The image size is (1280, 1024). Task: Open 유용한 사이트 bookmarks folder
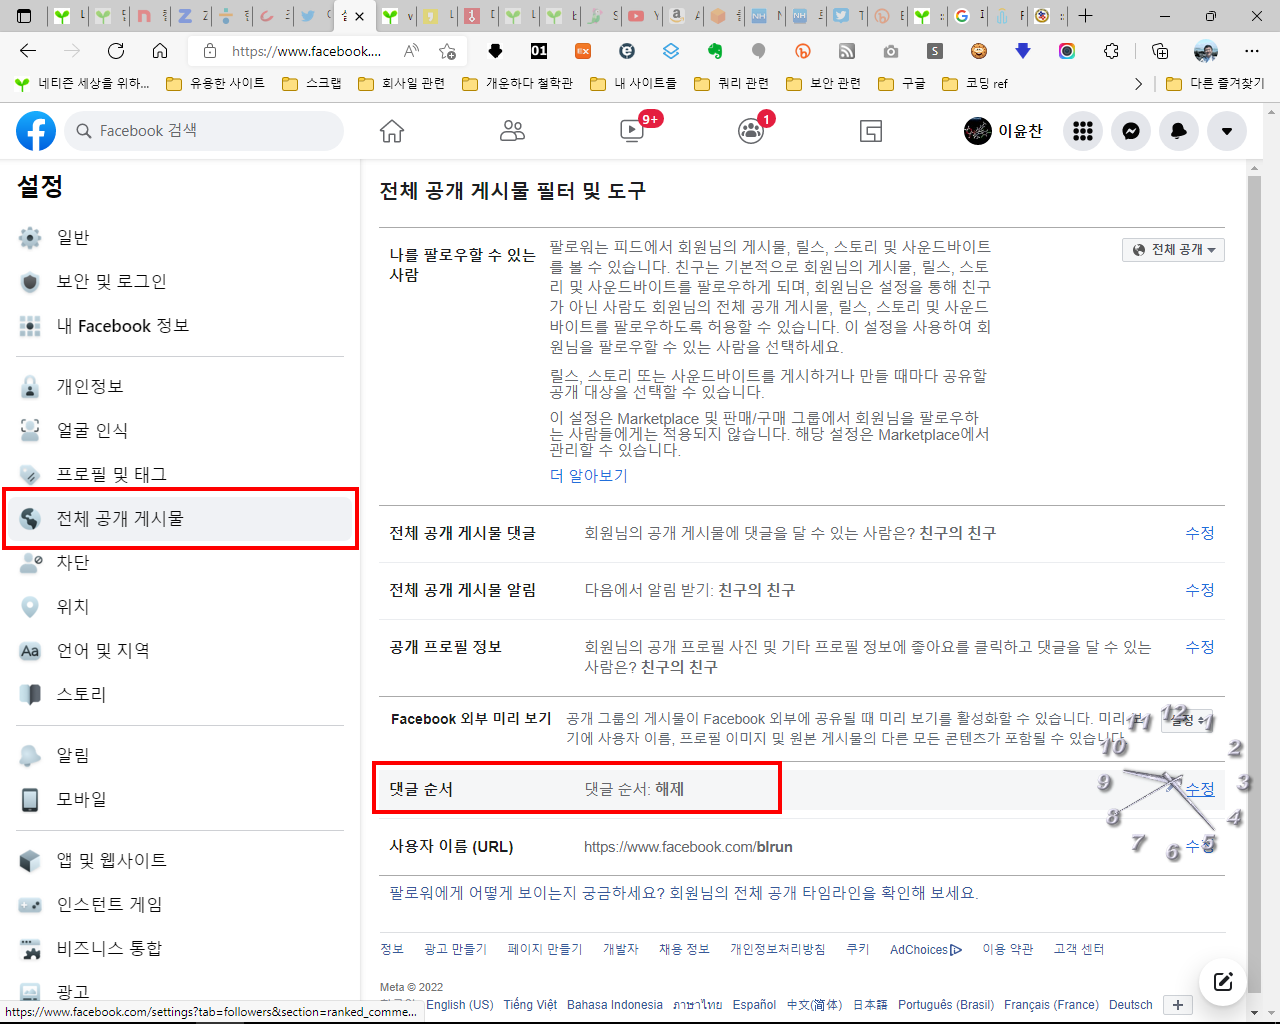[216, 84]
